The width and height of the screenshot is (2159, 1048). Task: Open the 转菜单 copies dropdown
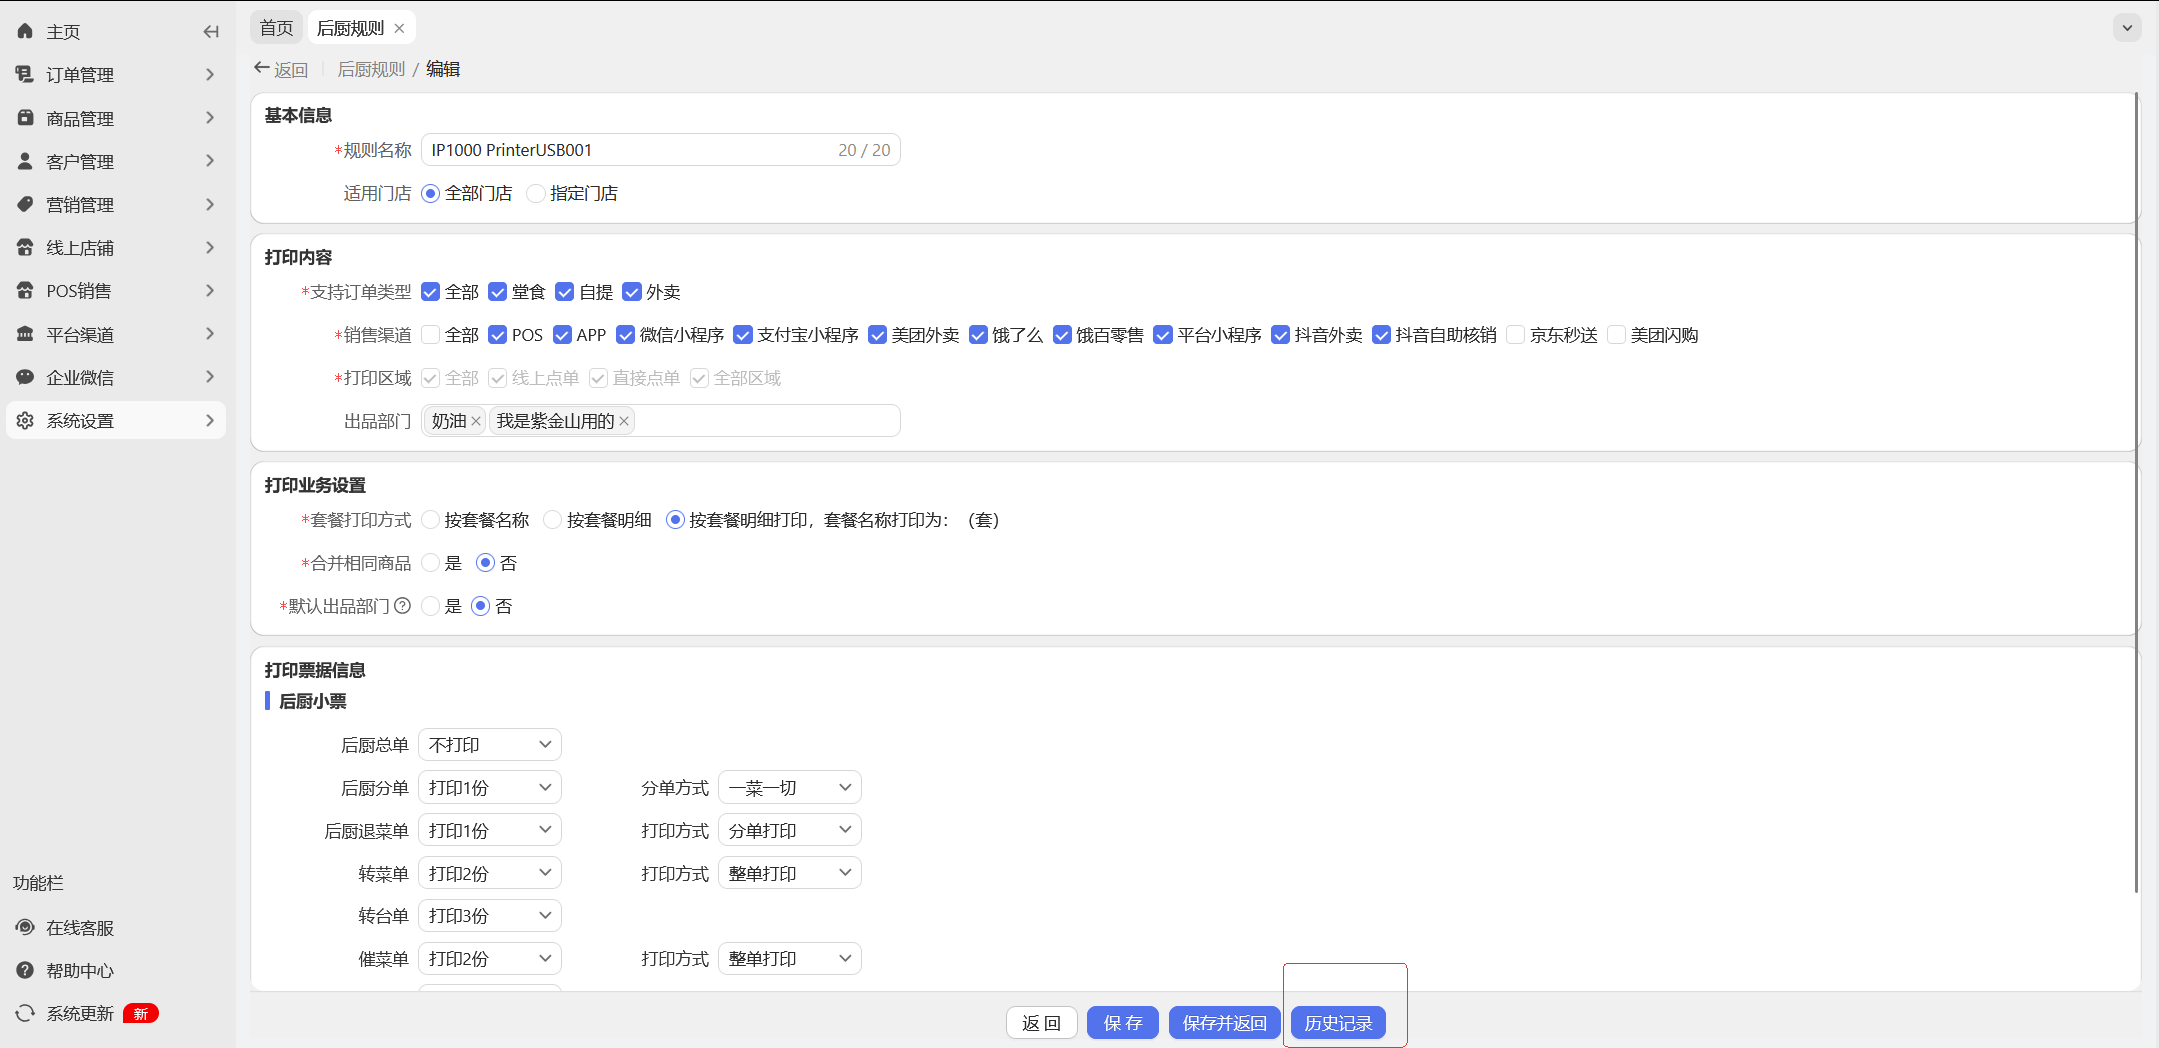[490, 873]
